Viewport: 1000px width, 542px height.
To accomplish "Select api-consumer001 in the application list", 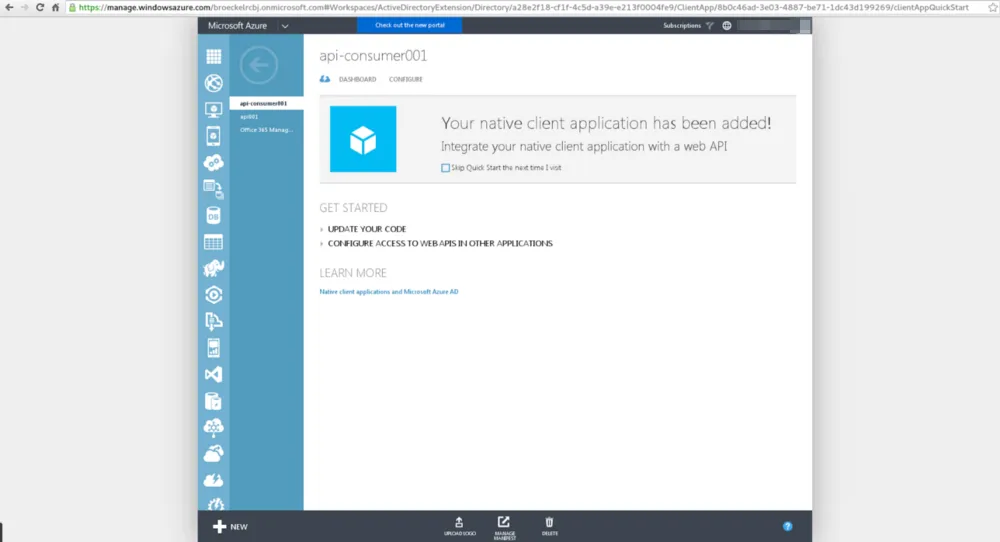I will click(267, 103).
